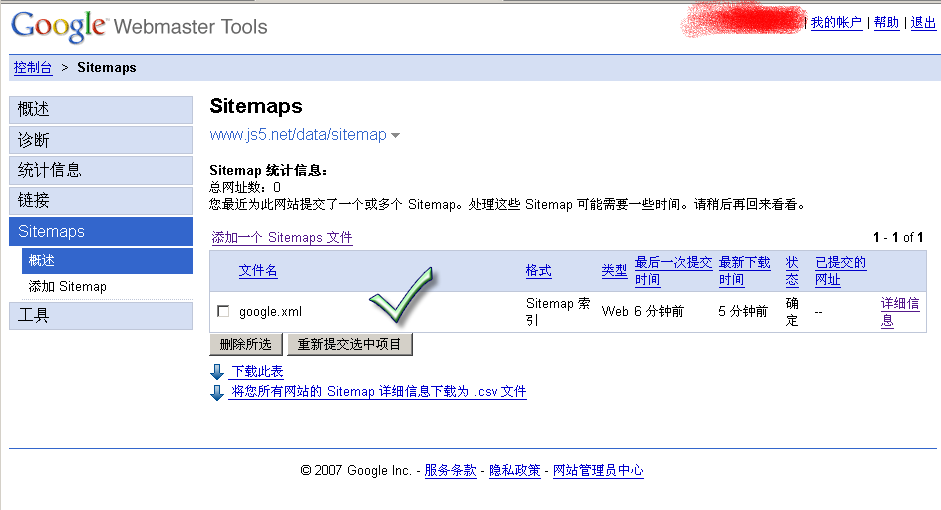The width and height of the screenshot is (941, 510).
Task: Go to 控制台 breadcrumb link
Action: [33, 68]
